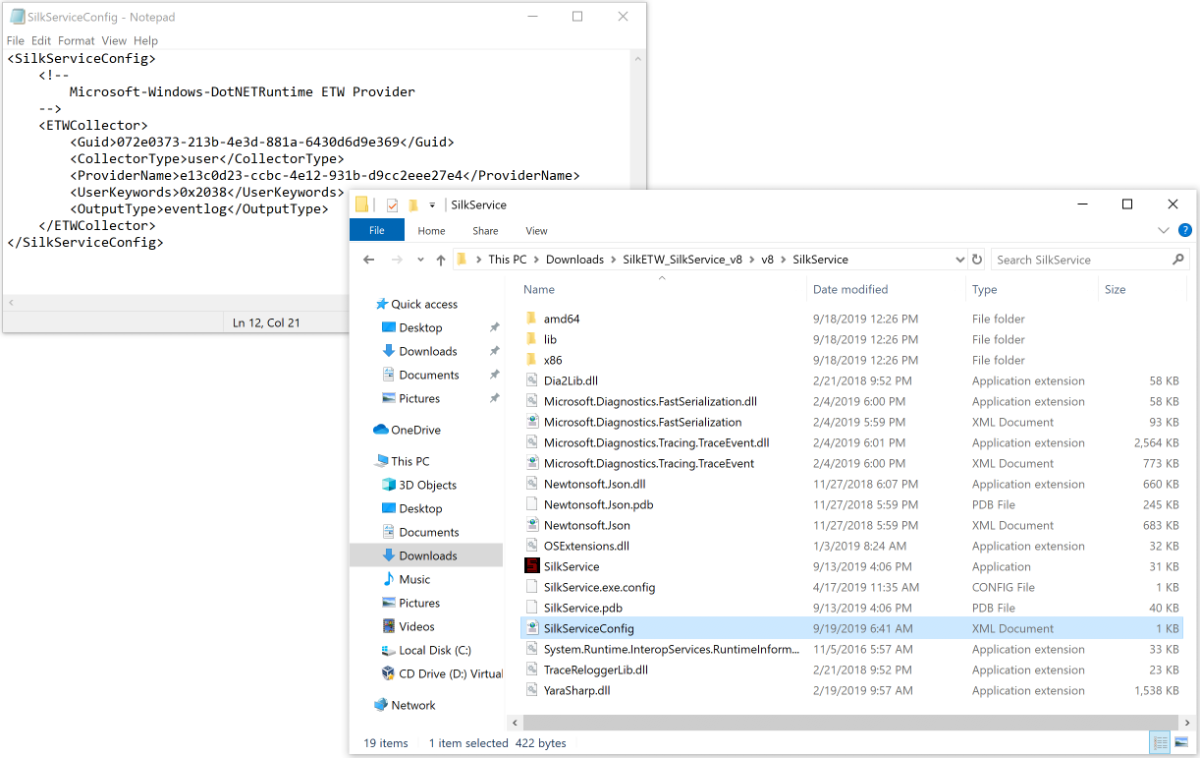Open the Format menu in Notepad
Viewport: 1200px width, 758px height.
pyautogui.click(x=76, y=41)
